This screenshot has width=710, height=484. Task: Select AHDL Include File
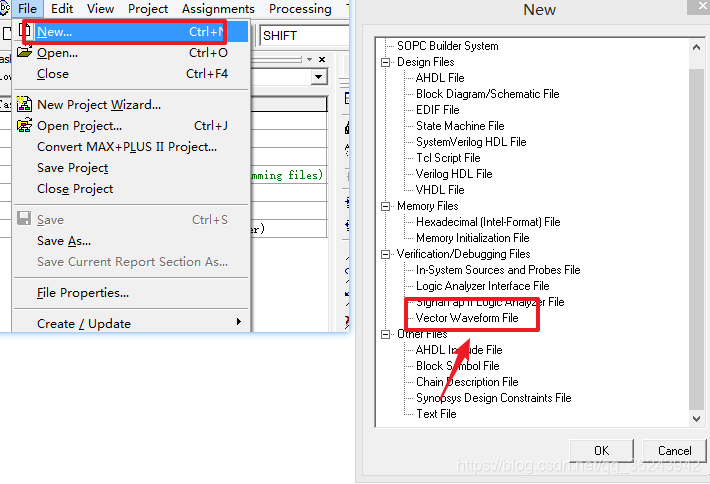pos(459,350)
